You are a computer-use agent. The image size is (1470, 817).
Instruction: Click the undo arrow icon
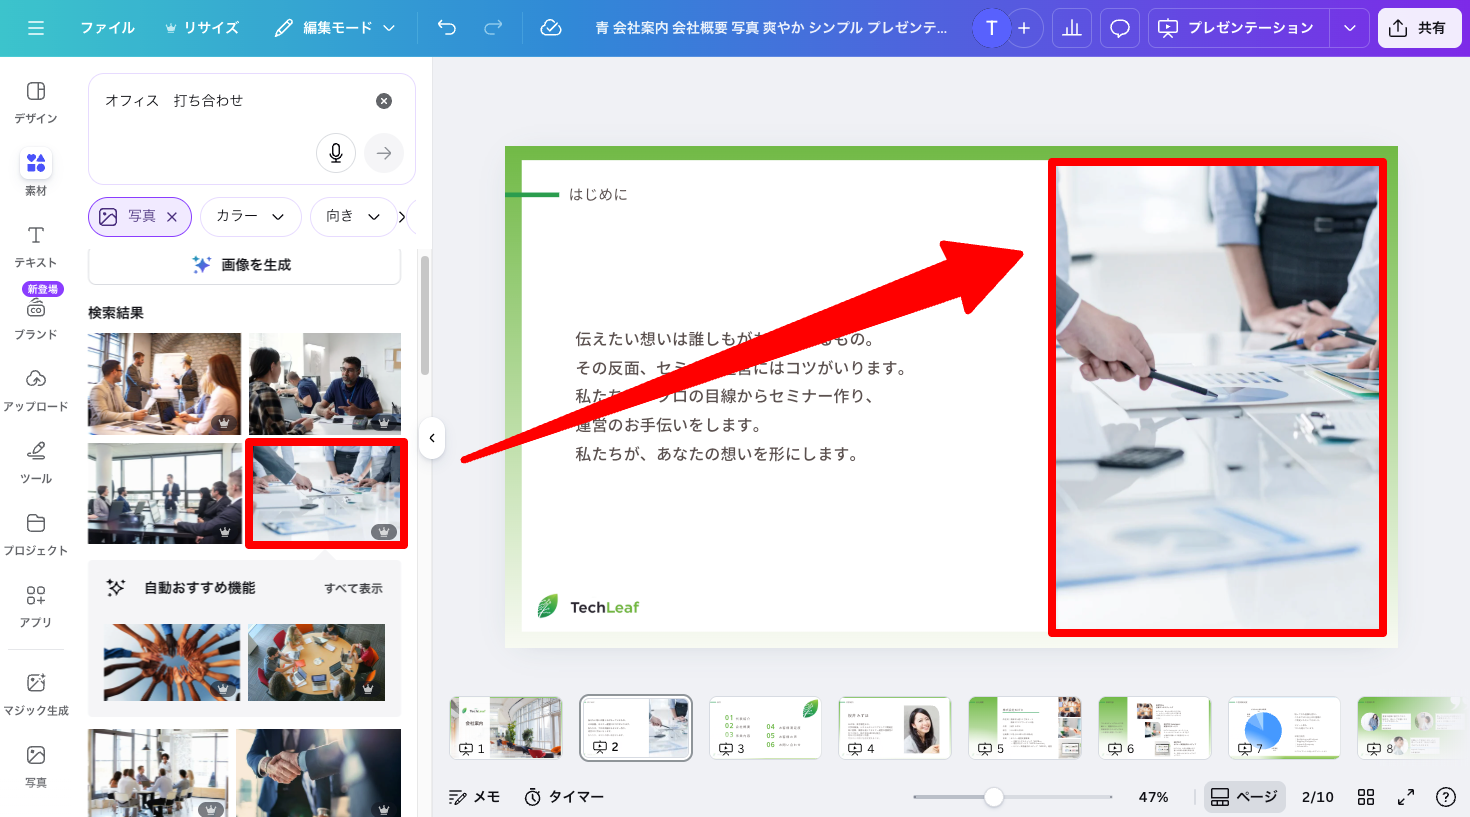click(447, 28)
